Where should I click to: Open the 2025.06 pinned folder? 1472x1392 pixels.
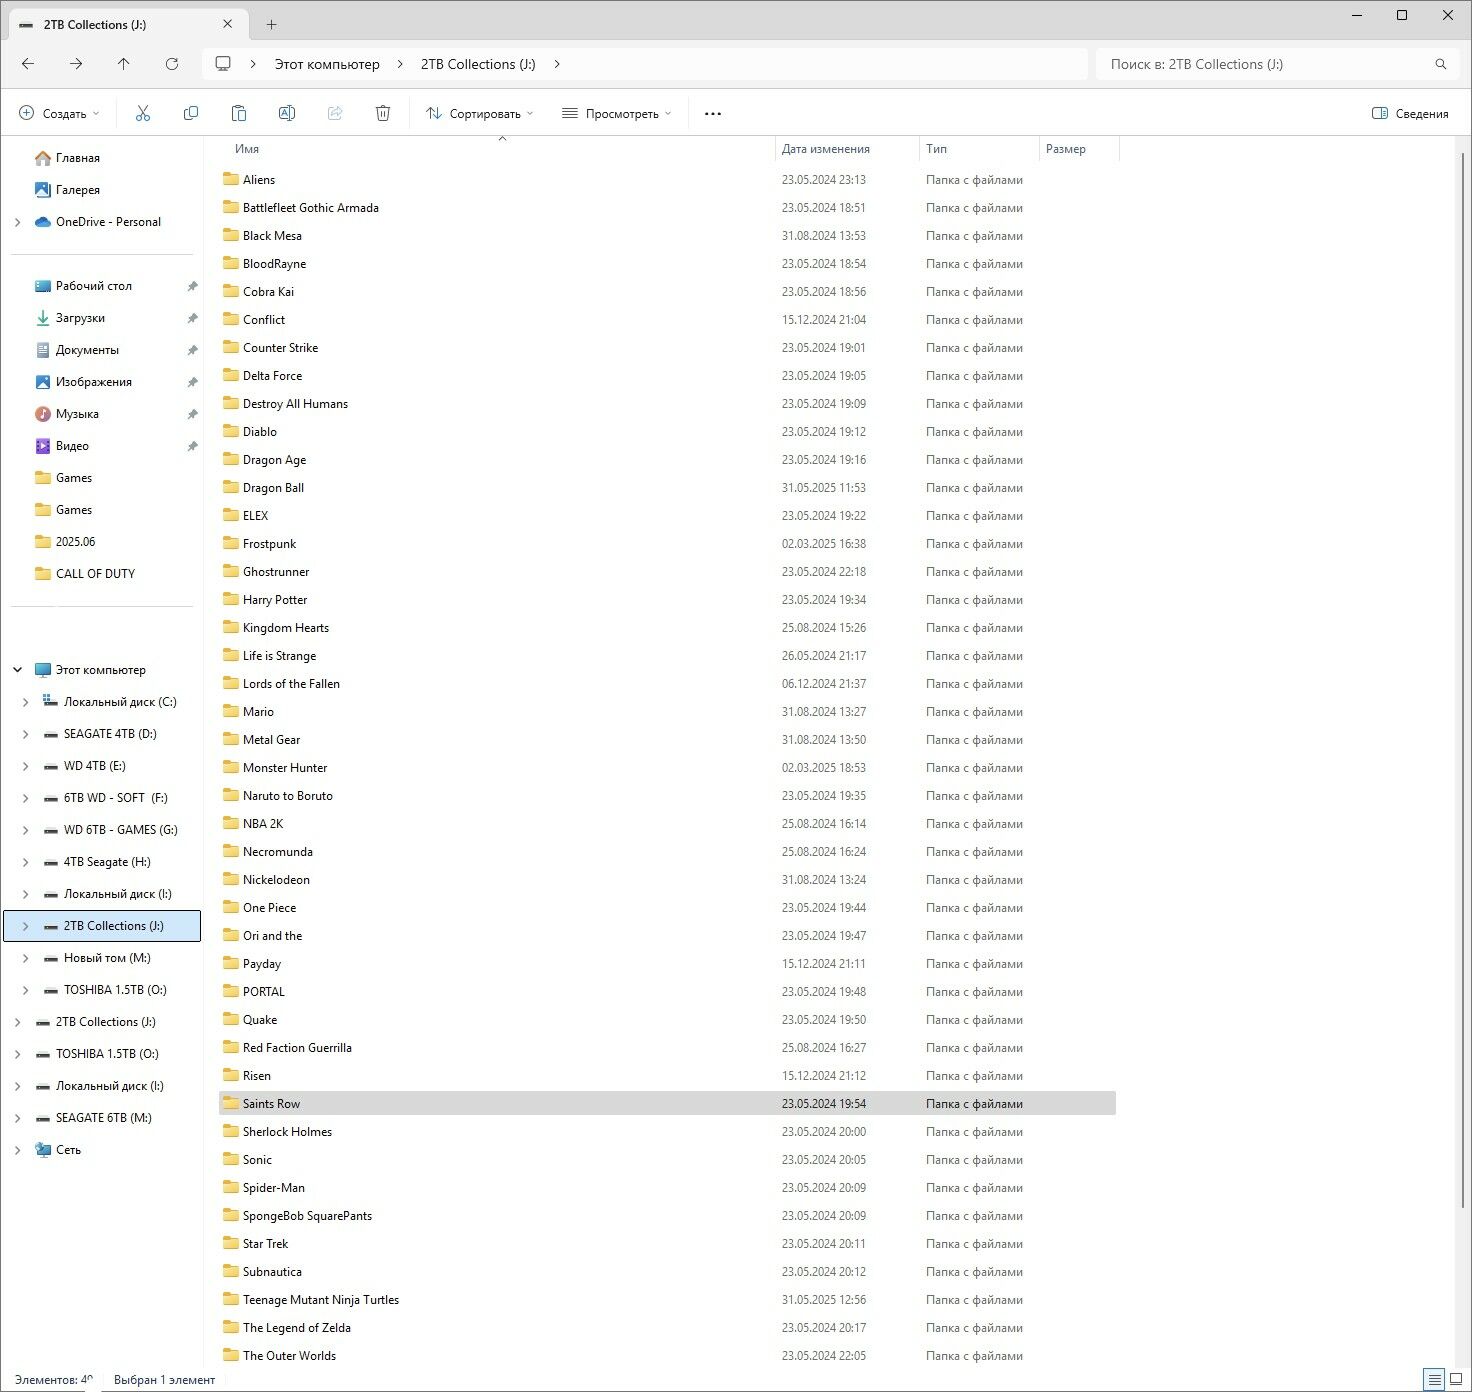tap(75, 542)
